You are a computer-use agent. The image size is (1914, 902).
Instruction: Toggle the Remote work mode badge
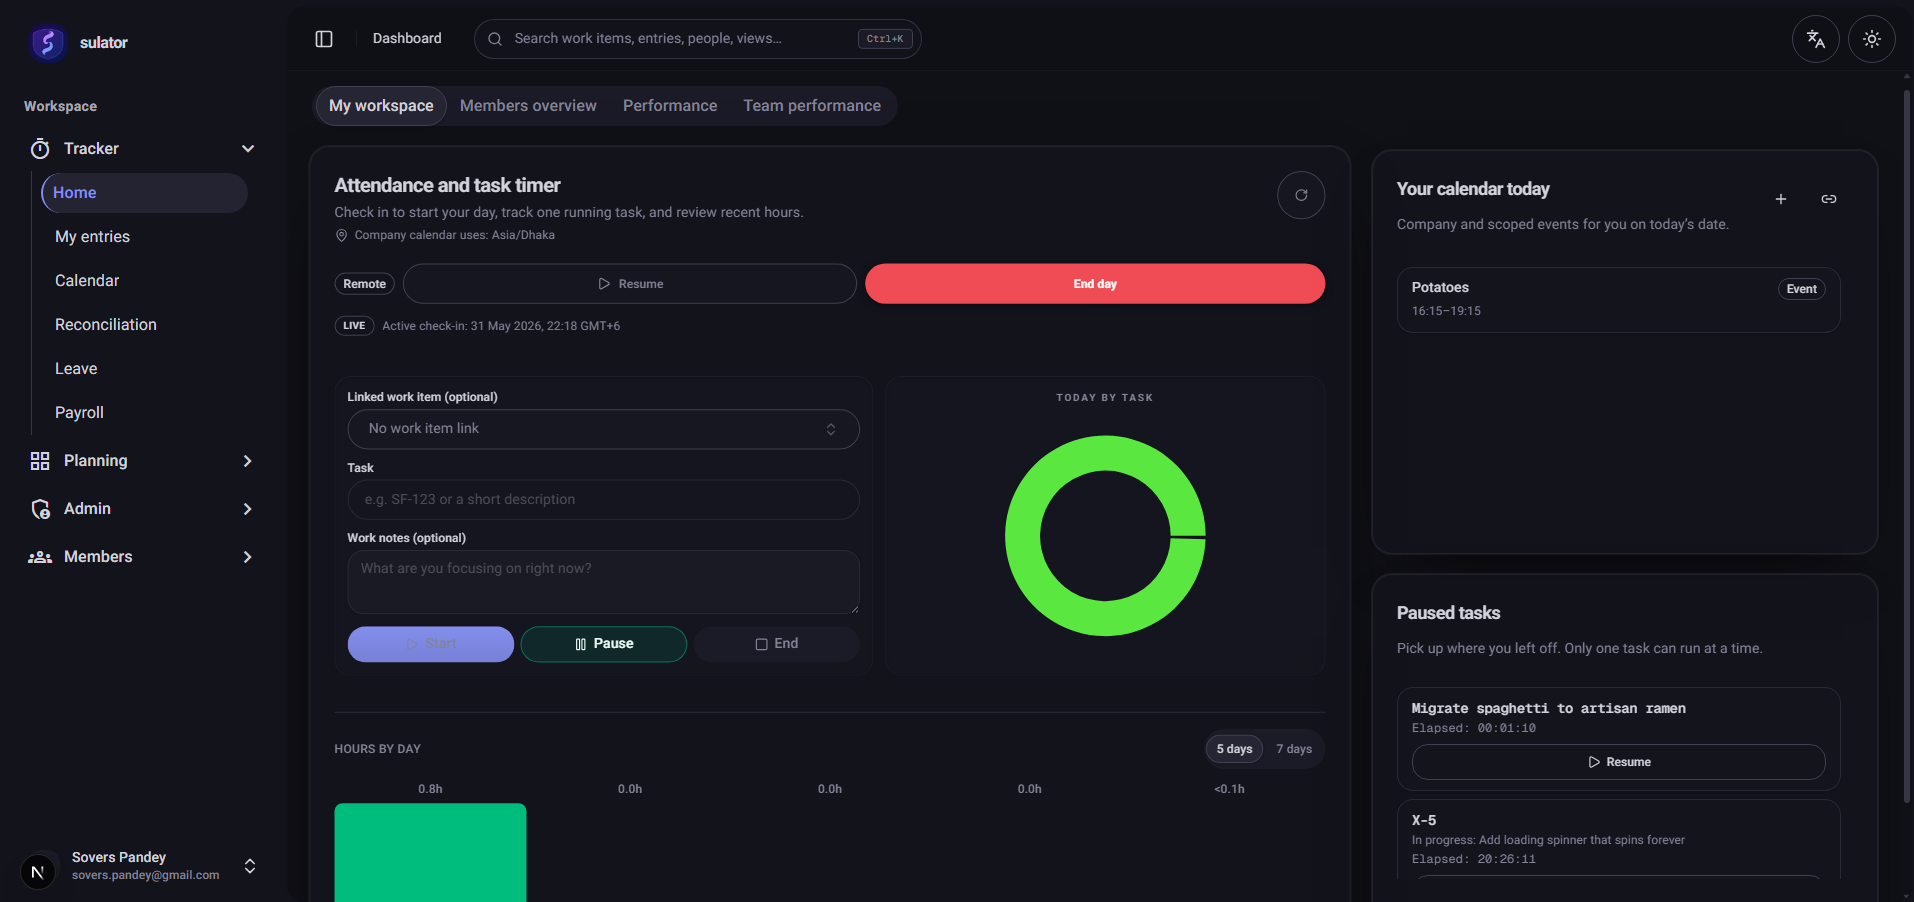[365, 284]
